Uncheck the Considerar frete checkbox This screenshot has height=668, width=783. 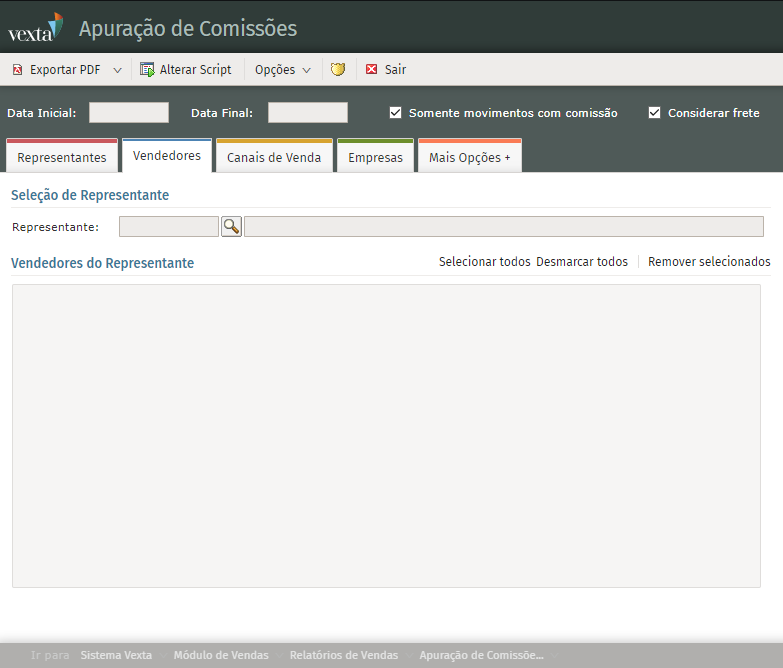655,113
